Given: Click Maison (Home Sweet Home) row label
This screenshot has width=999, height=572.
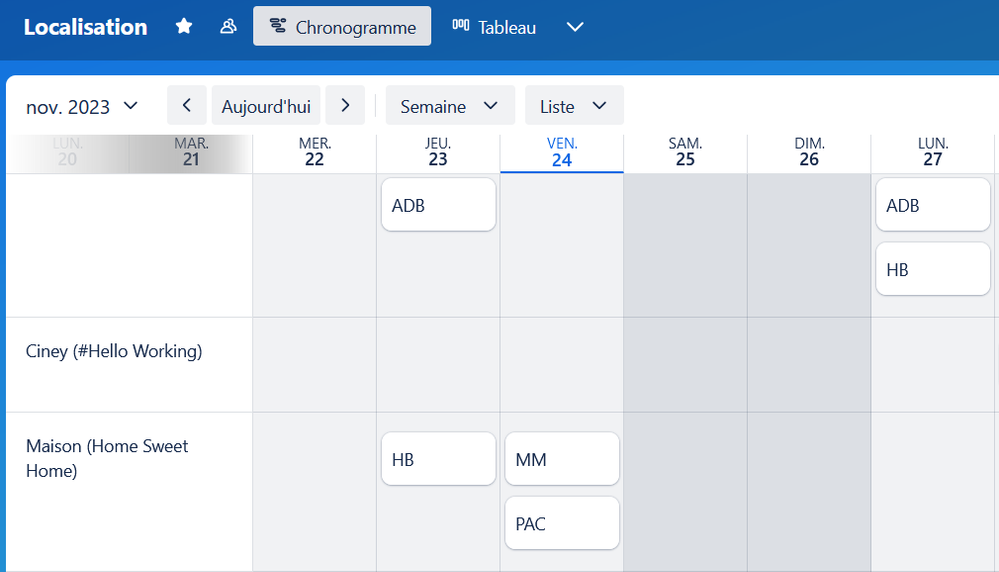Looking at the screenshot, I should (x=107, y=458).
